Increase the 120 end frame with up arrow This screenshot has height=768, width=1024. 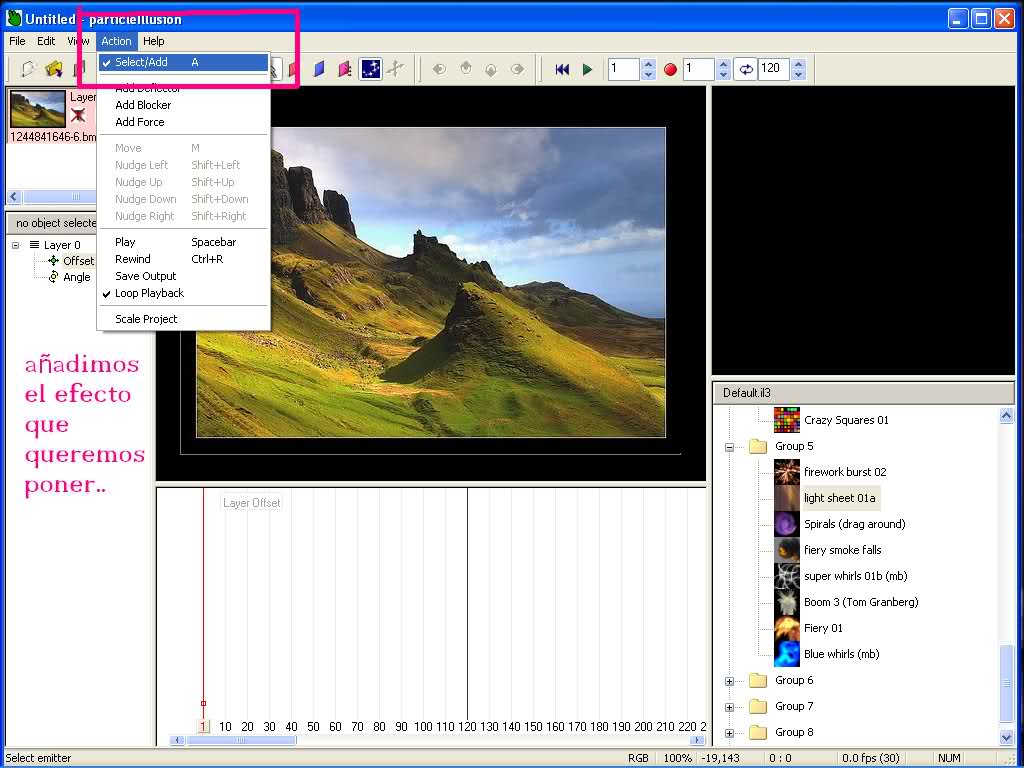[x=798, y=63]
